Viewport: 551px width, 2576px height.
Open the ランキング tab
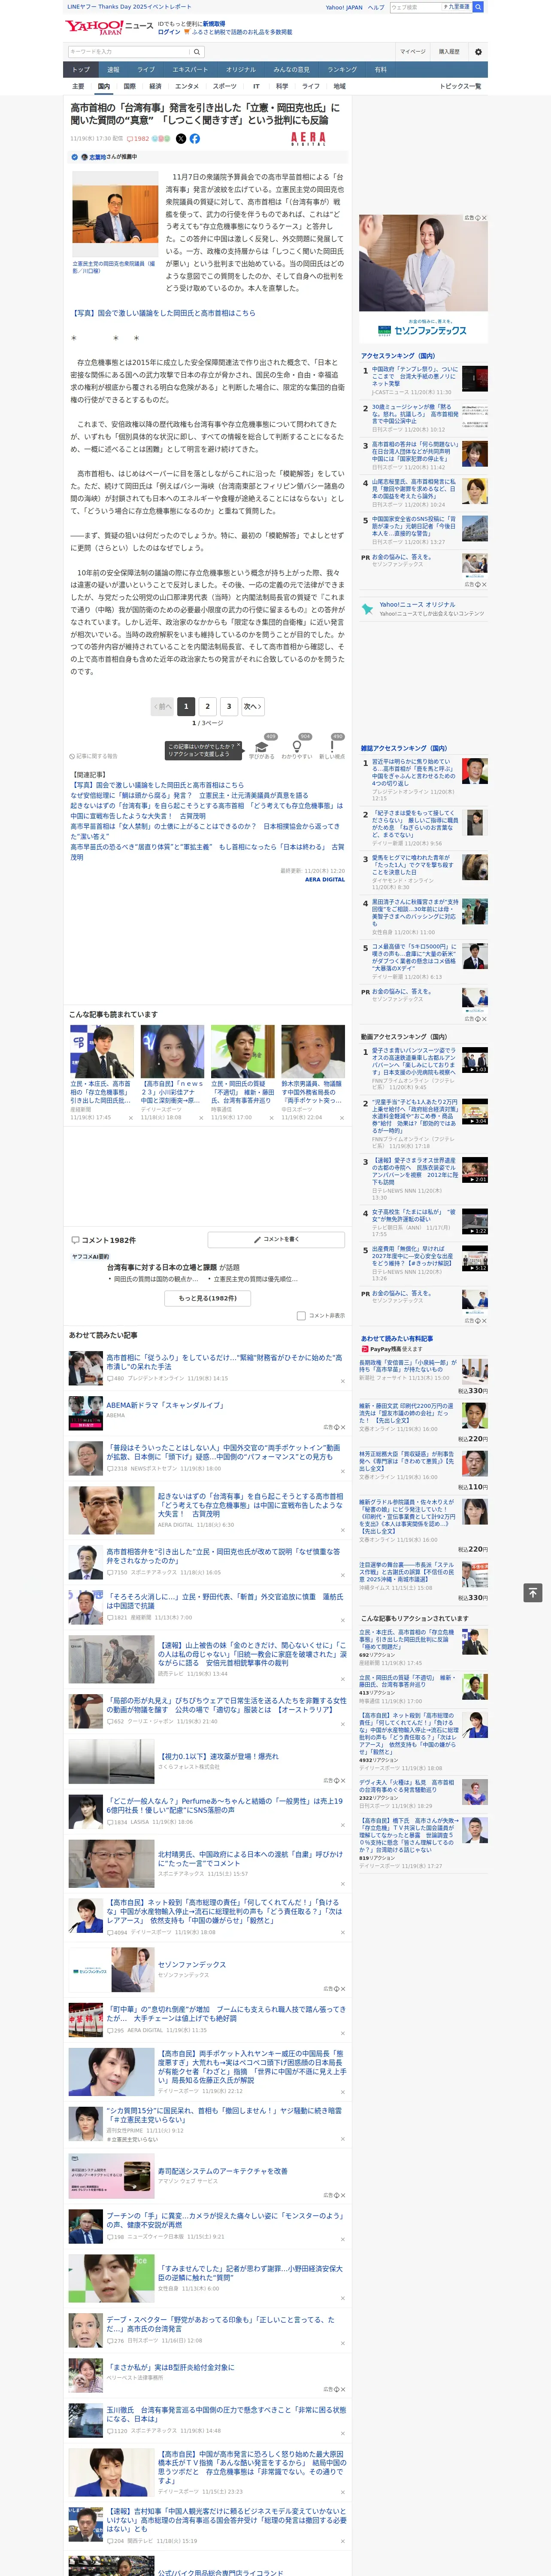(x=342, y=70)
